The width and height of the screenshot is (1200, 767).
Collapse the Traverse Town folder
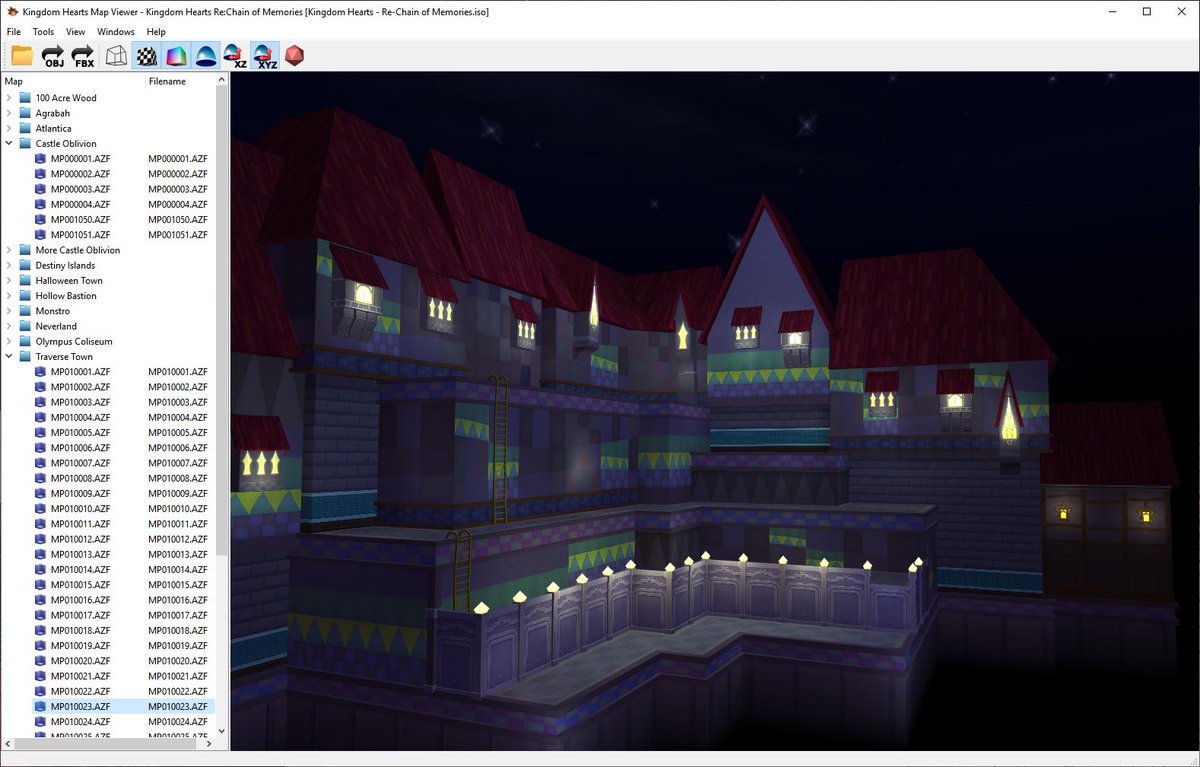point(10,356)
